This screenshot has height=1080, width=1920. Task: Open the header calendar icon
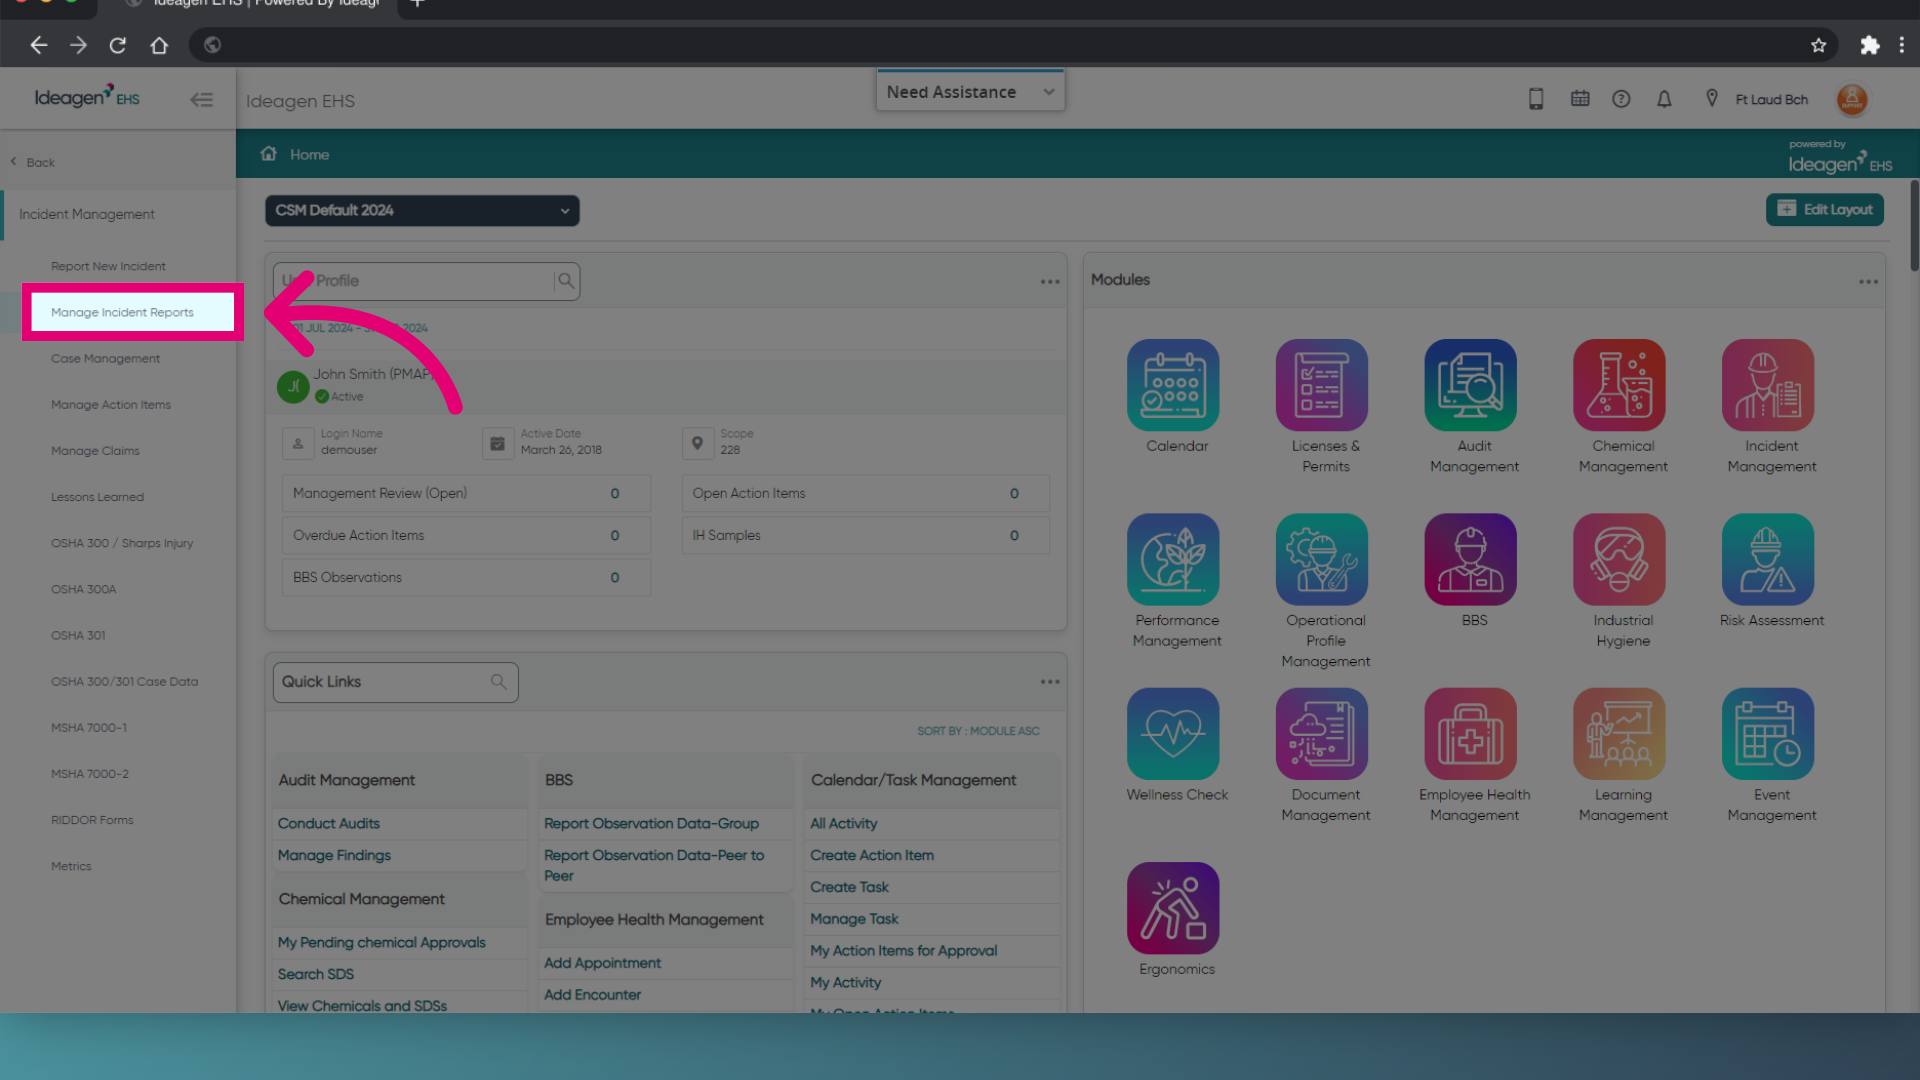(x=1580, y=99)
